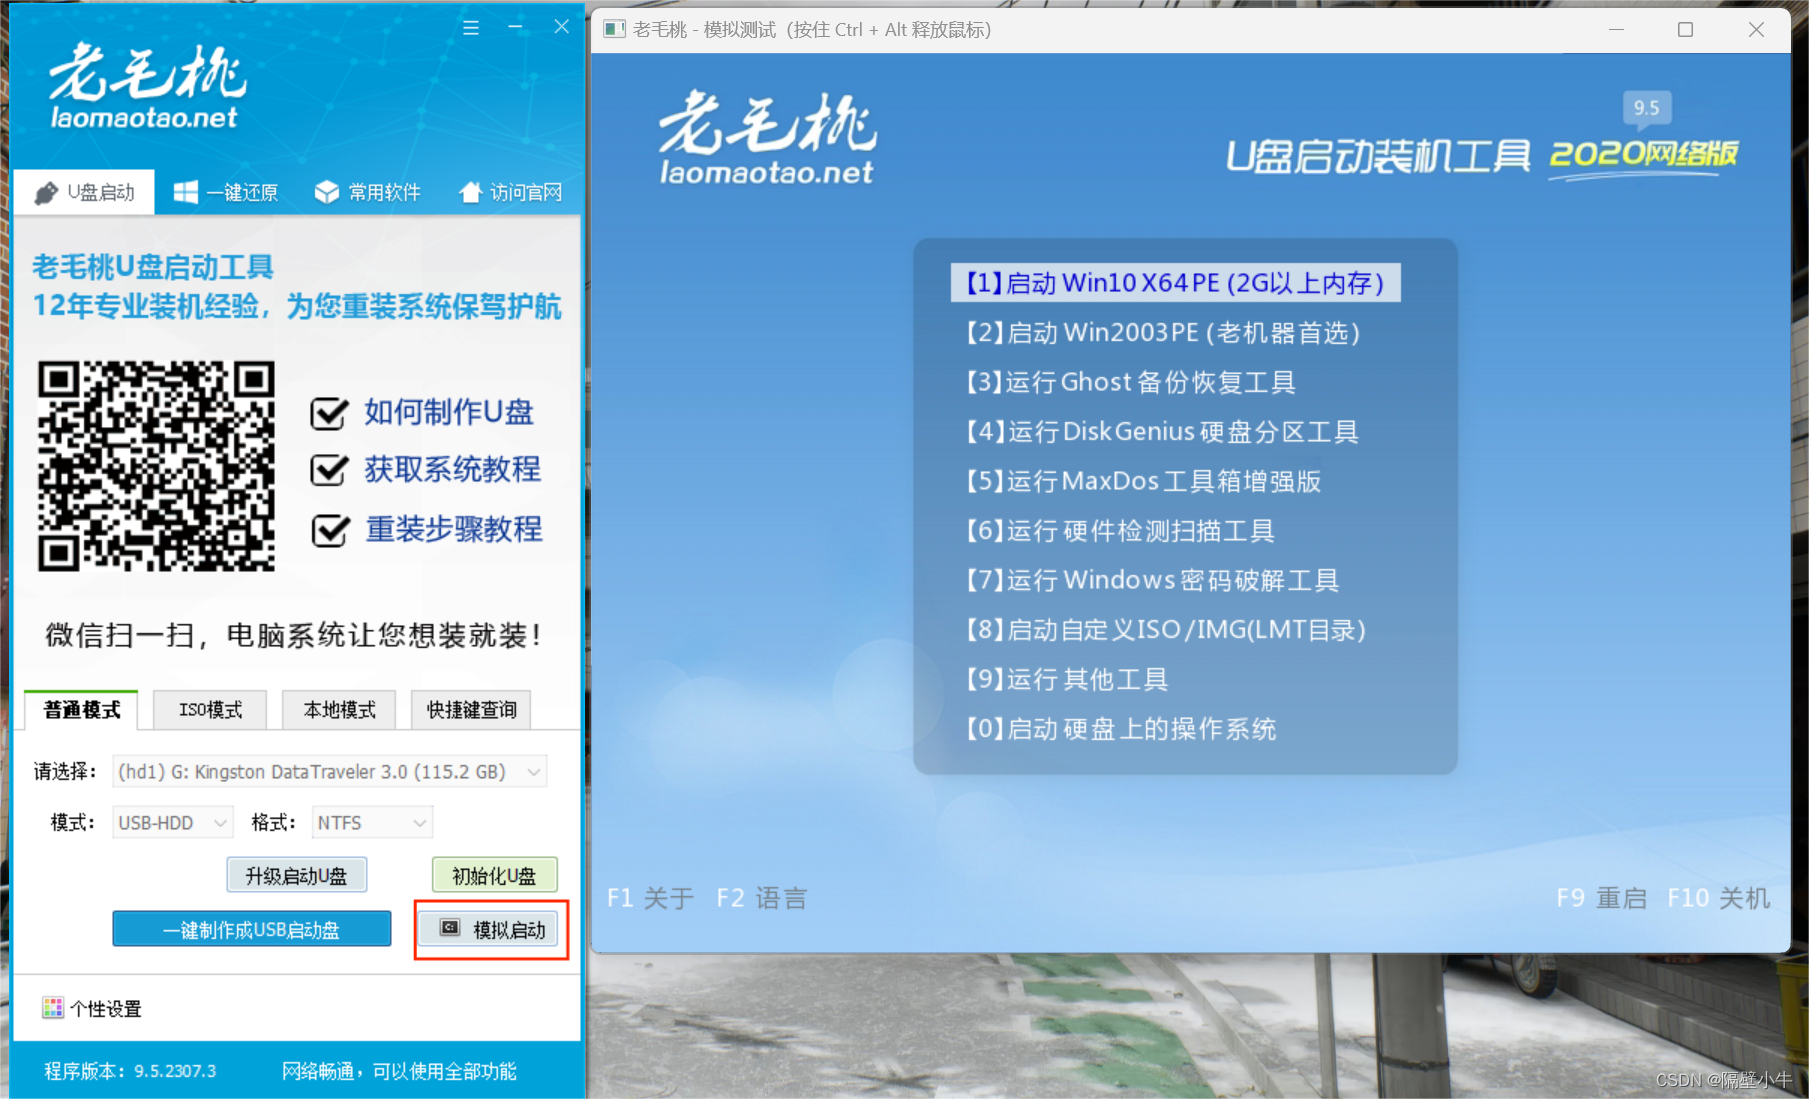The width and height of the screenshot is (1809, 1099).
Task: Click F10 关机 in the emulator
Action: [x=1718, y=898]
